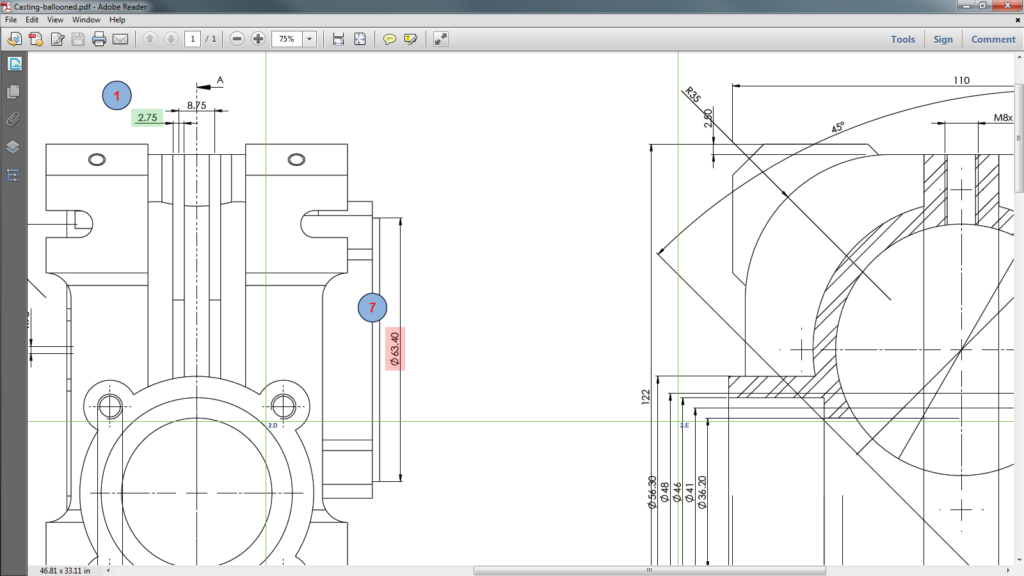Click the Zoom in plus button
Image resolution: width=1024 pixels, height=576 pixels.
[259, 39]
